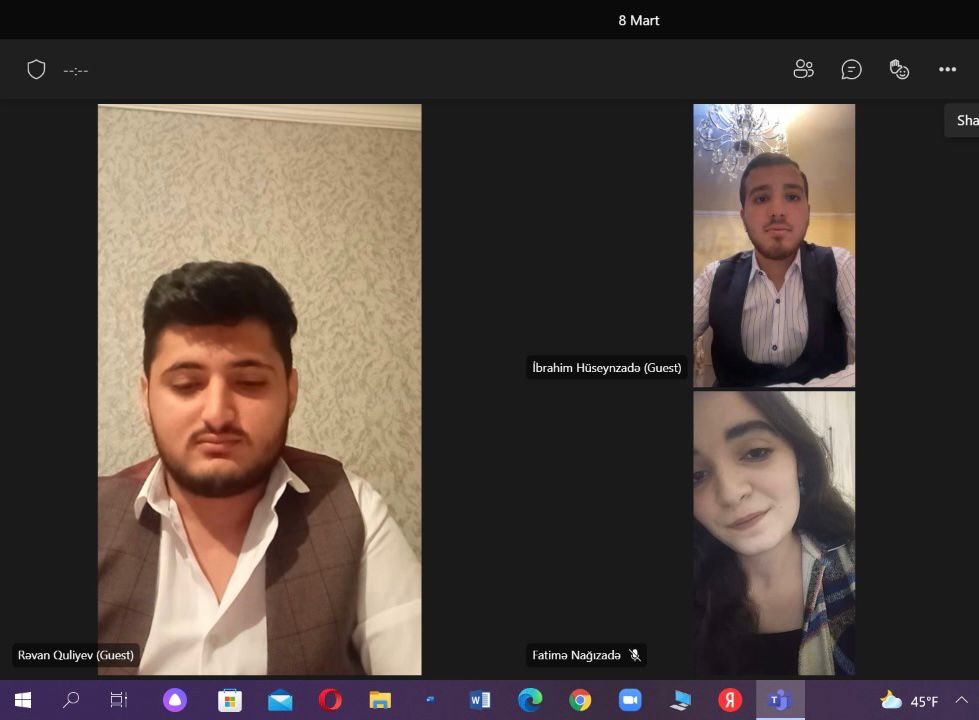This screenshot has width=979, height=720.
Task: Expand the system tray hidden icons chevron
Action: pyautogui.click(x=962, y=700)
